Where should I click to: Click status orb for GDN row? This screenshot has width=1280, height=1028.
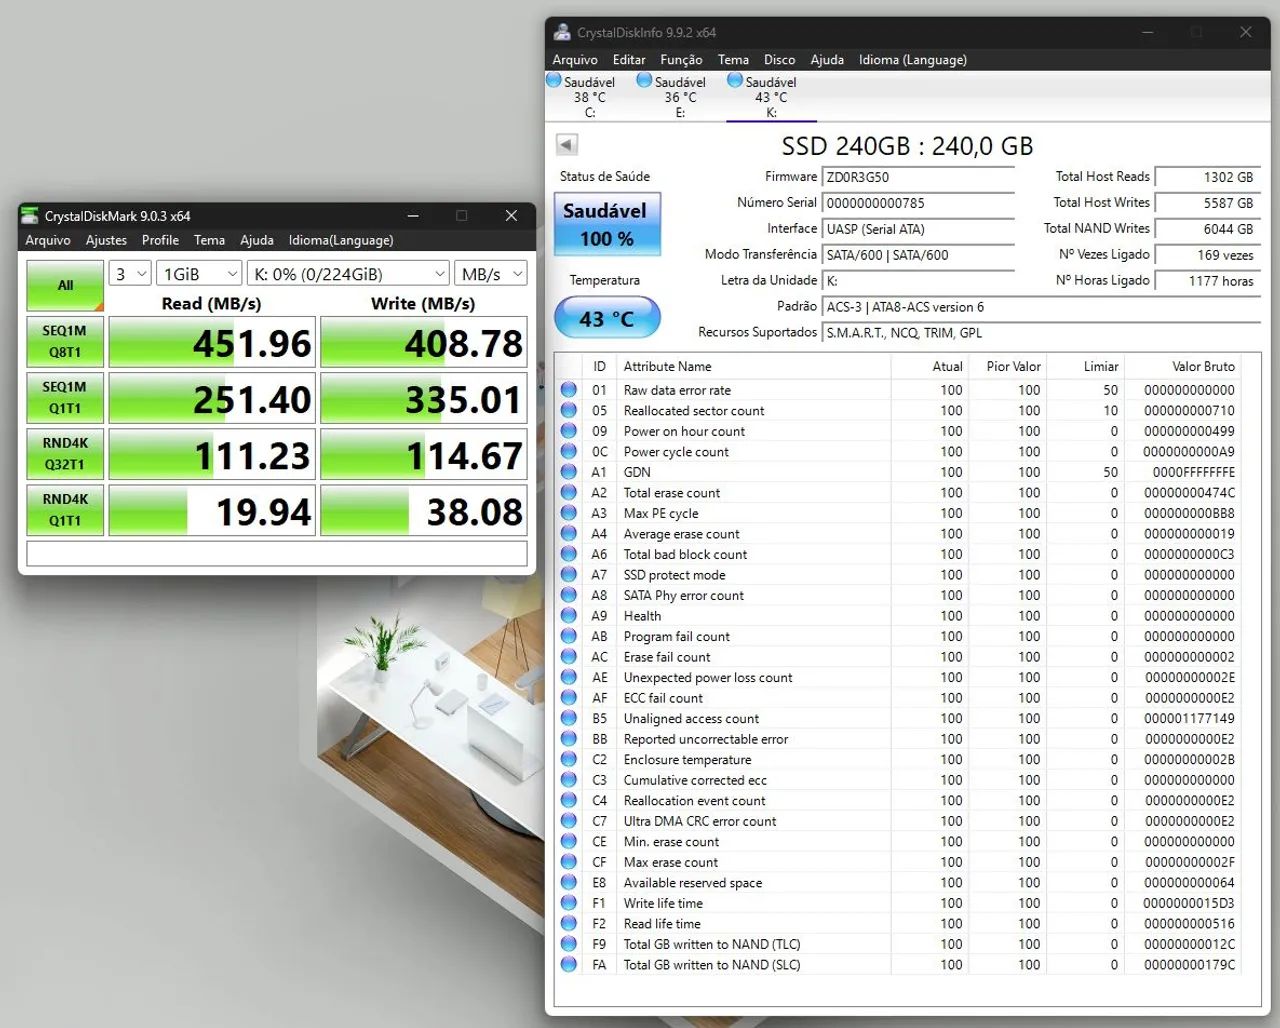pyautogui.click(x=569, y=471)
